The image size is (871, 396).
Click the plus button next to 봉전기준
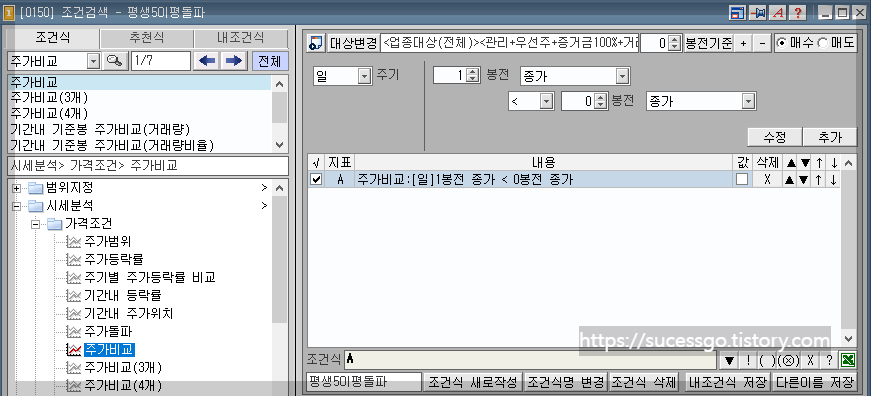tap(743, 43)
